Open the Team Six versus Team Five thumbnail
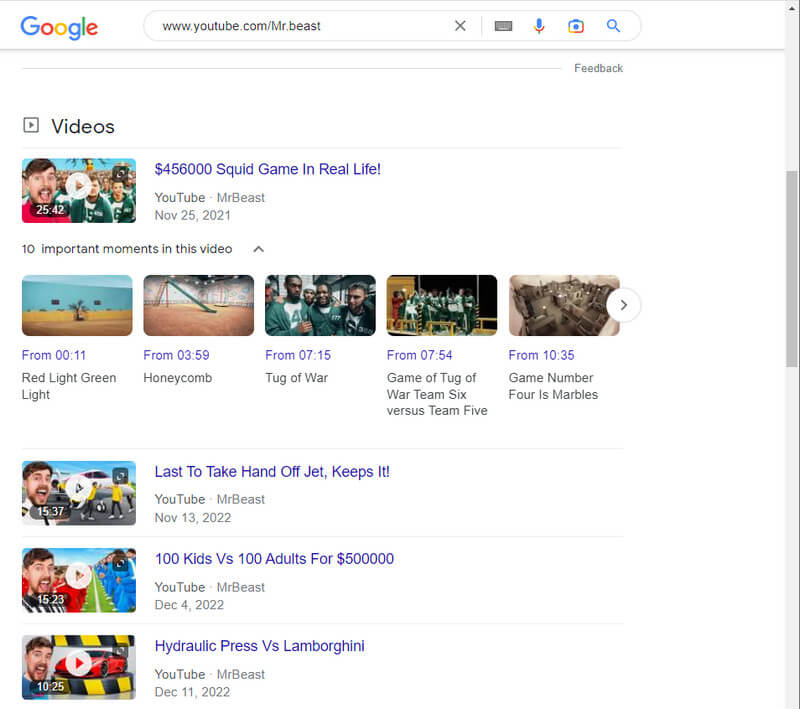Image resolution: width=800 pixels, height=709 pixels. click(442, 306)
